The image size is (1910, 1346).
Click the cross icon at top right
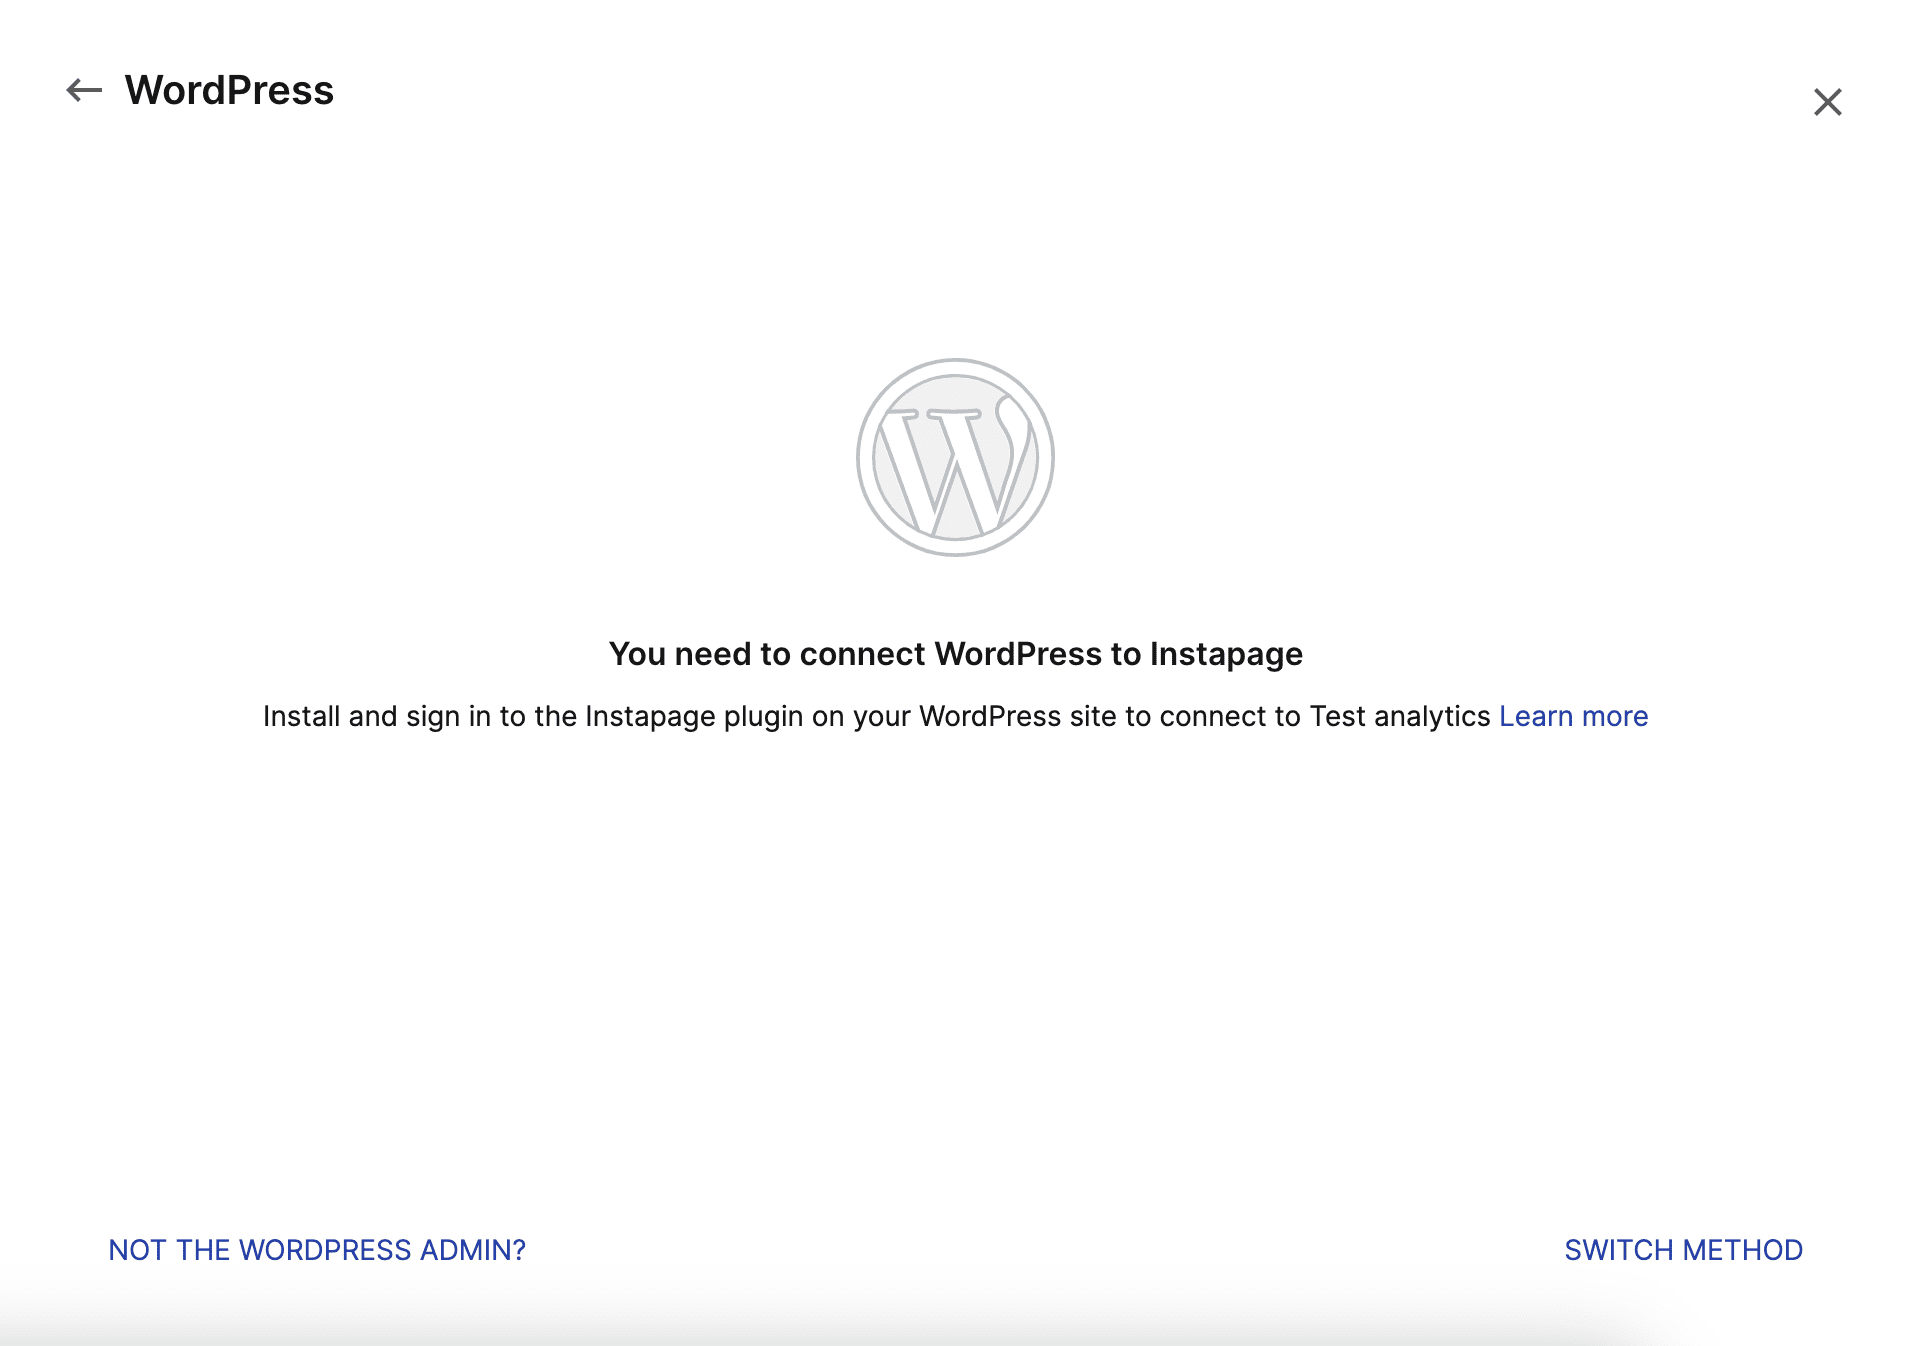pos(1827,102)
